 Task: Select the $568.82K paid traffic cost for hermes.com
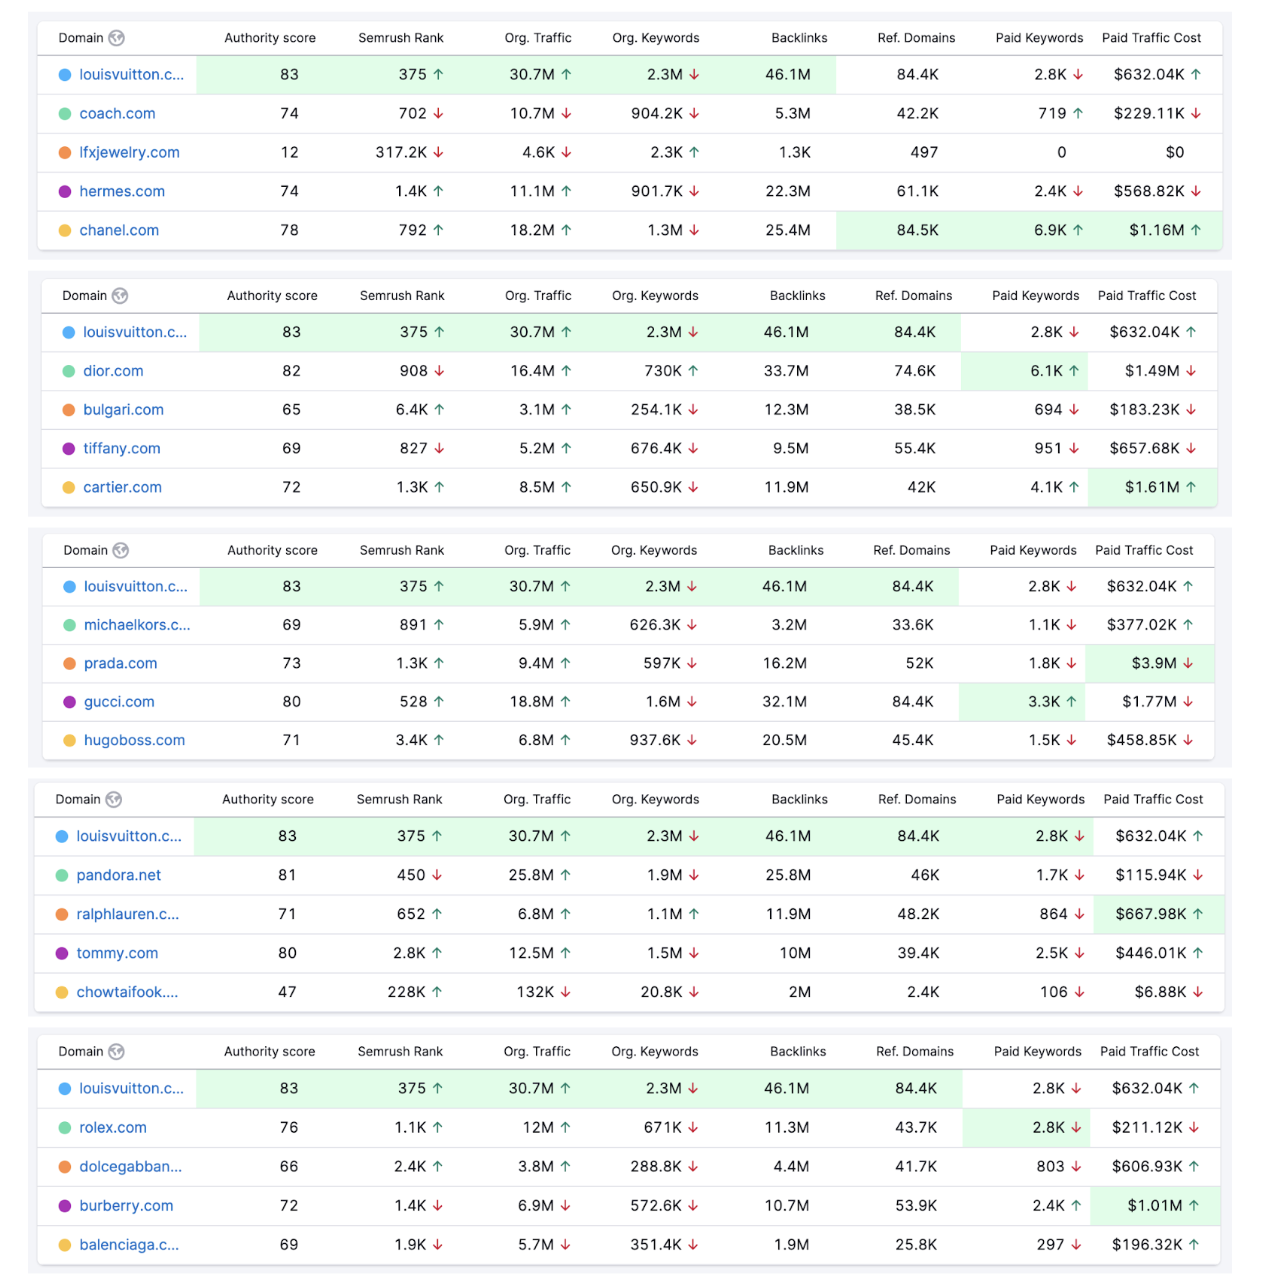[1157, 192]
